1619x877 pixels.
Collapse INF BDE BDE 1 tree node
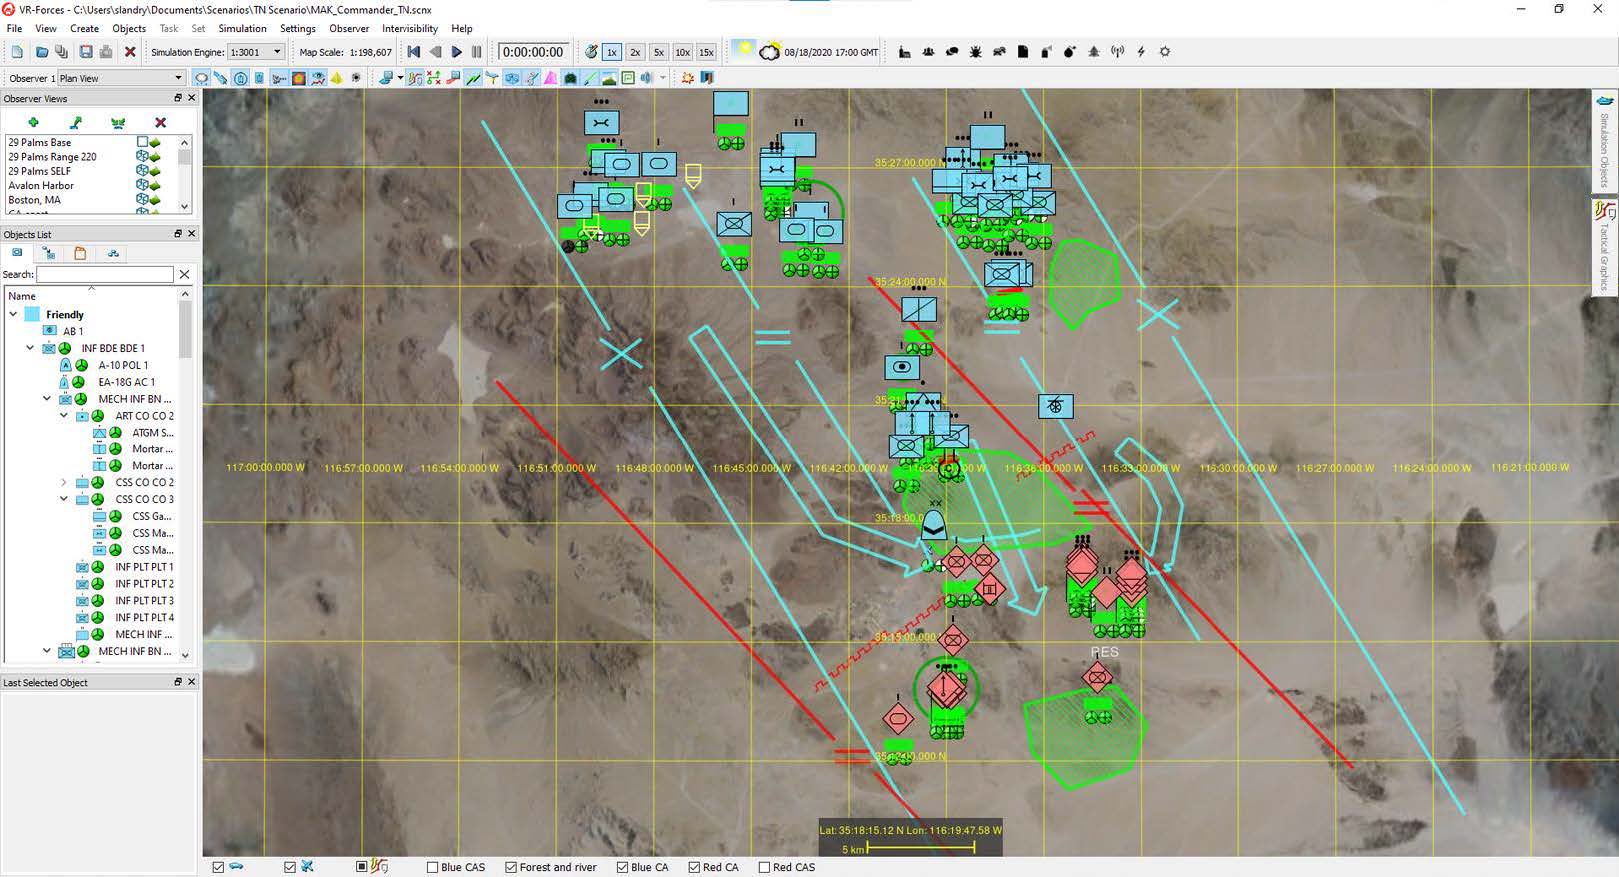[30, 348]
